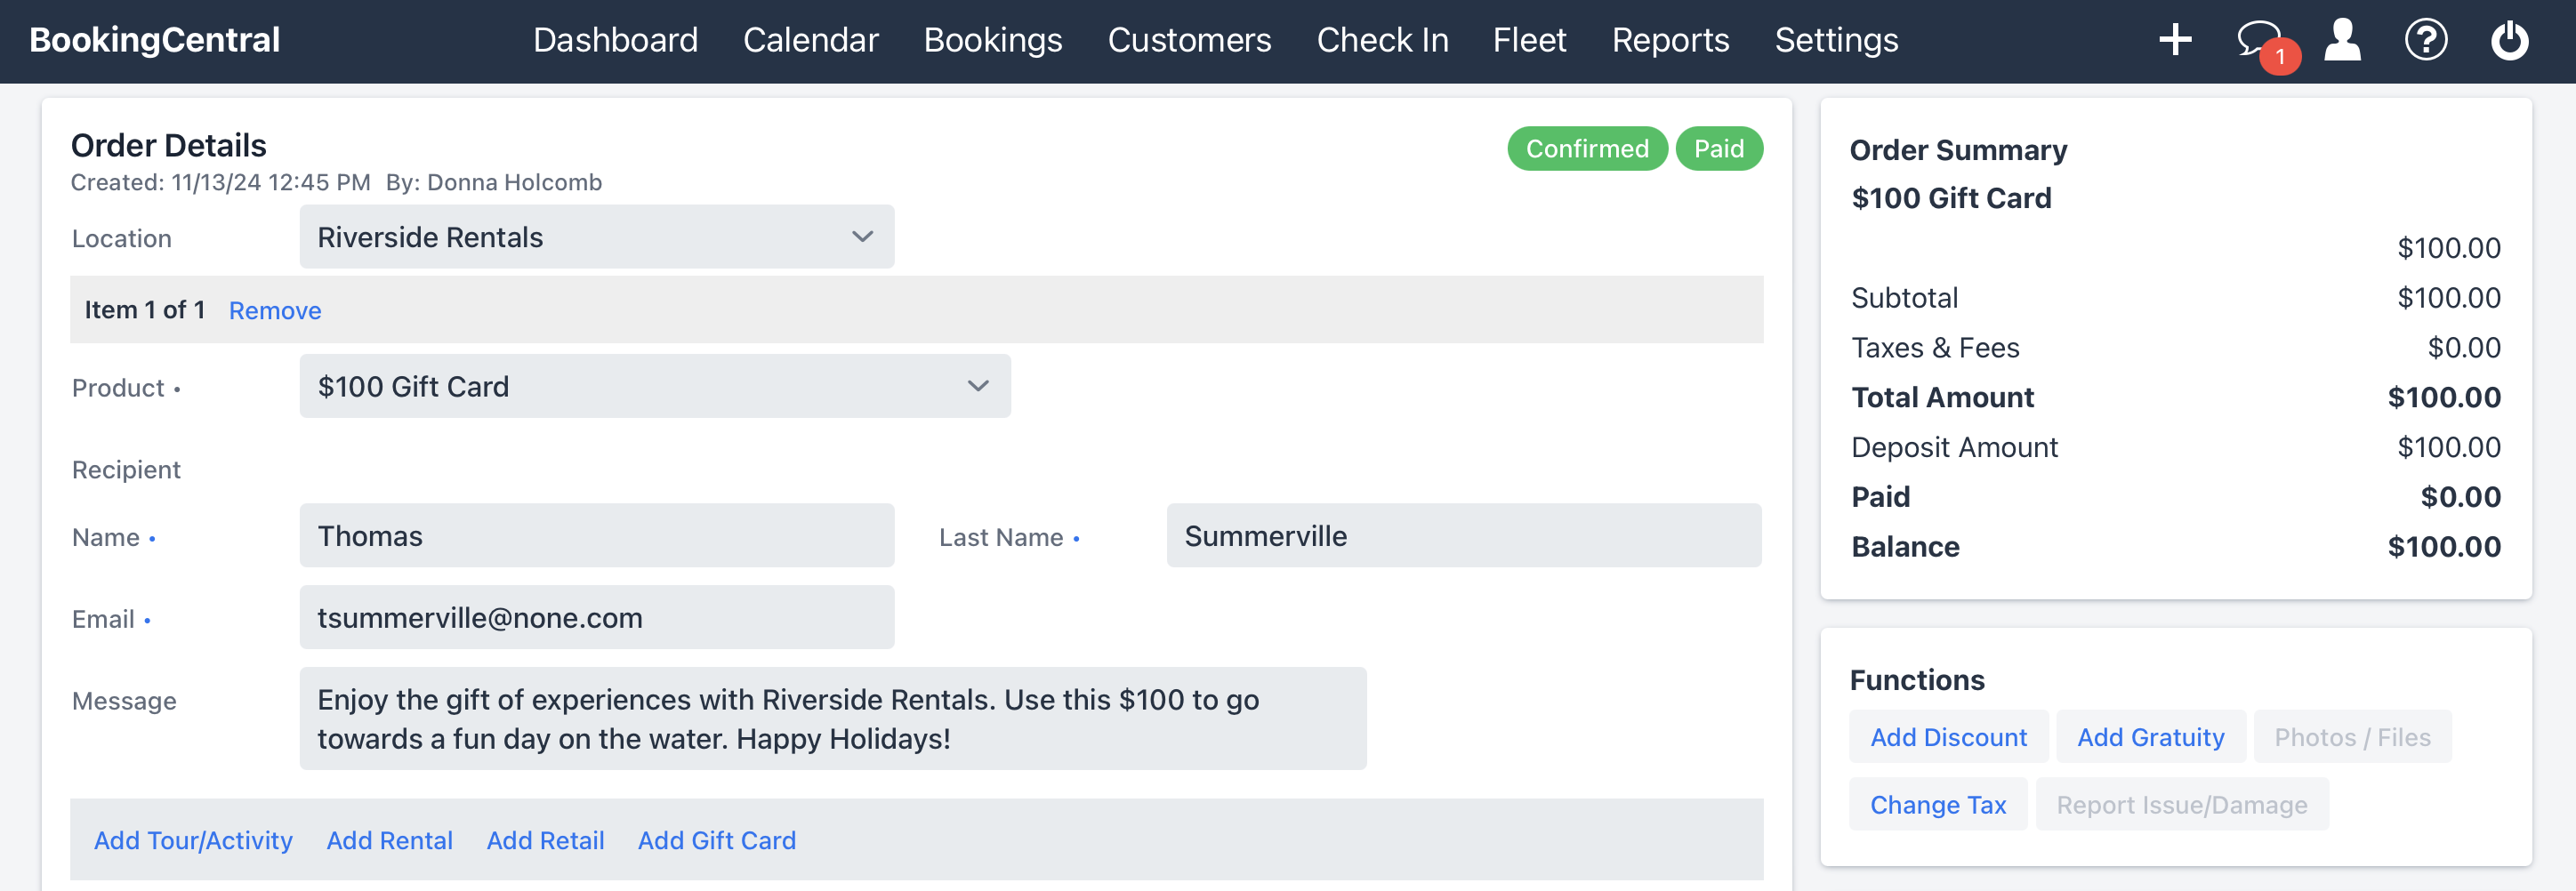The height and width of the screenshot is (891, 2576).
Task: Expand the Location dropdown Riverside Rentals
Action: [x=597, y=237]
